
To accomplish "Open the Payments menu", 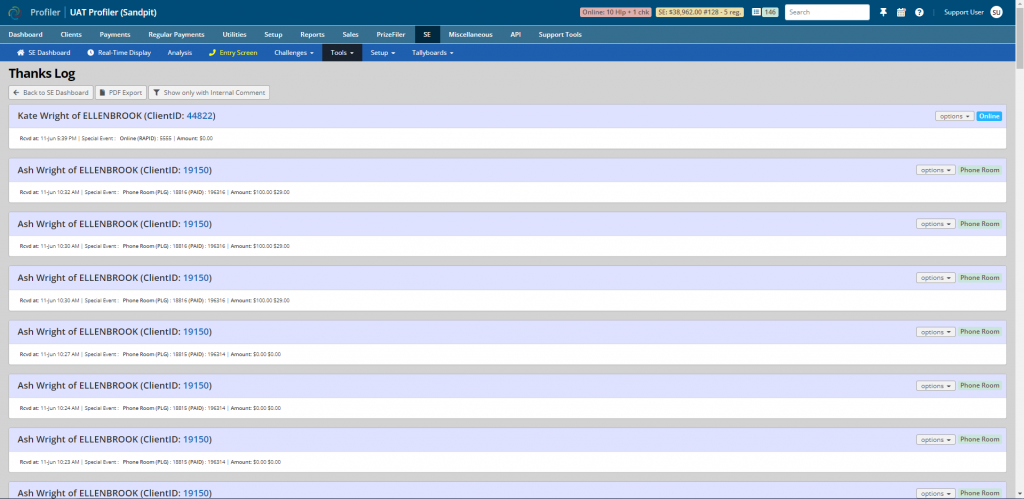I will [115, 35].
